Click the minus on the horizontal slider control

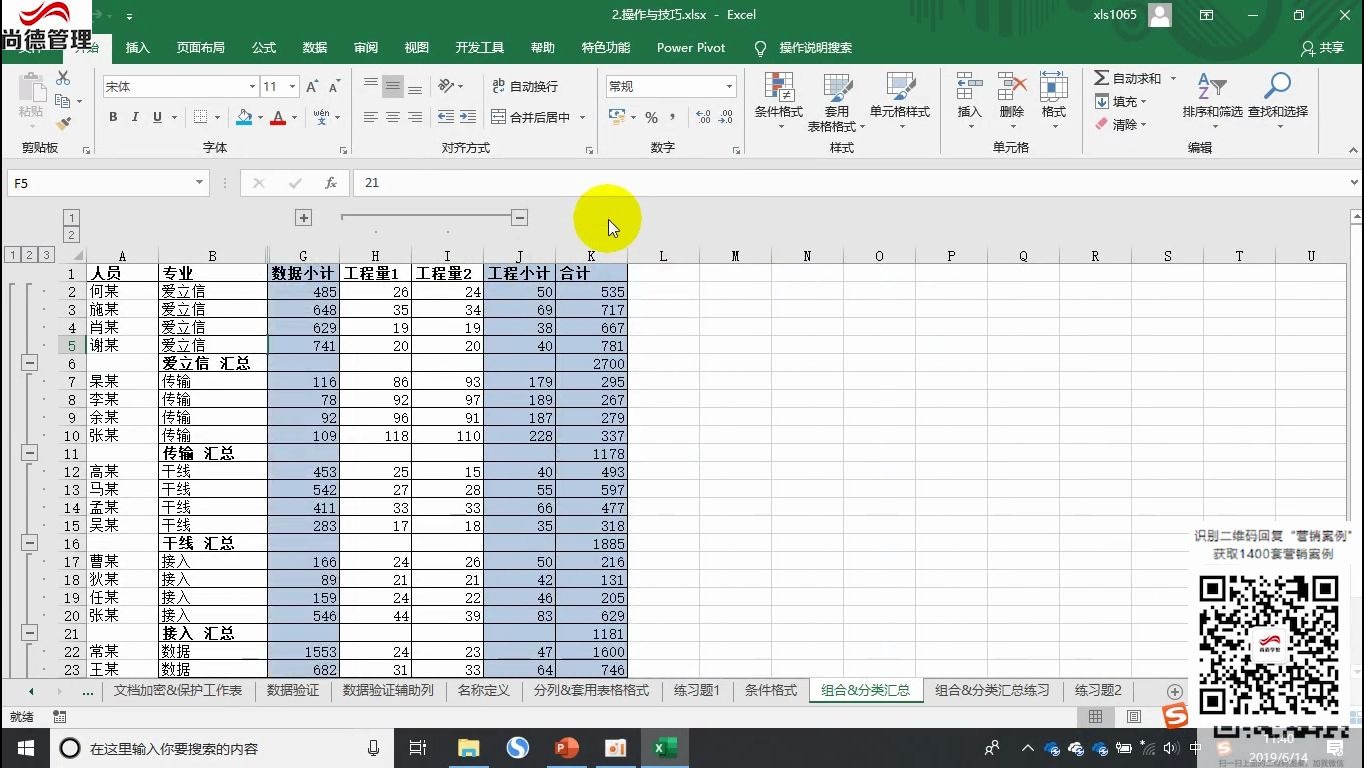[519, 216]
